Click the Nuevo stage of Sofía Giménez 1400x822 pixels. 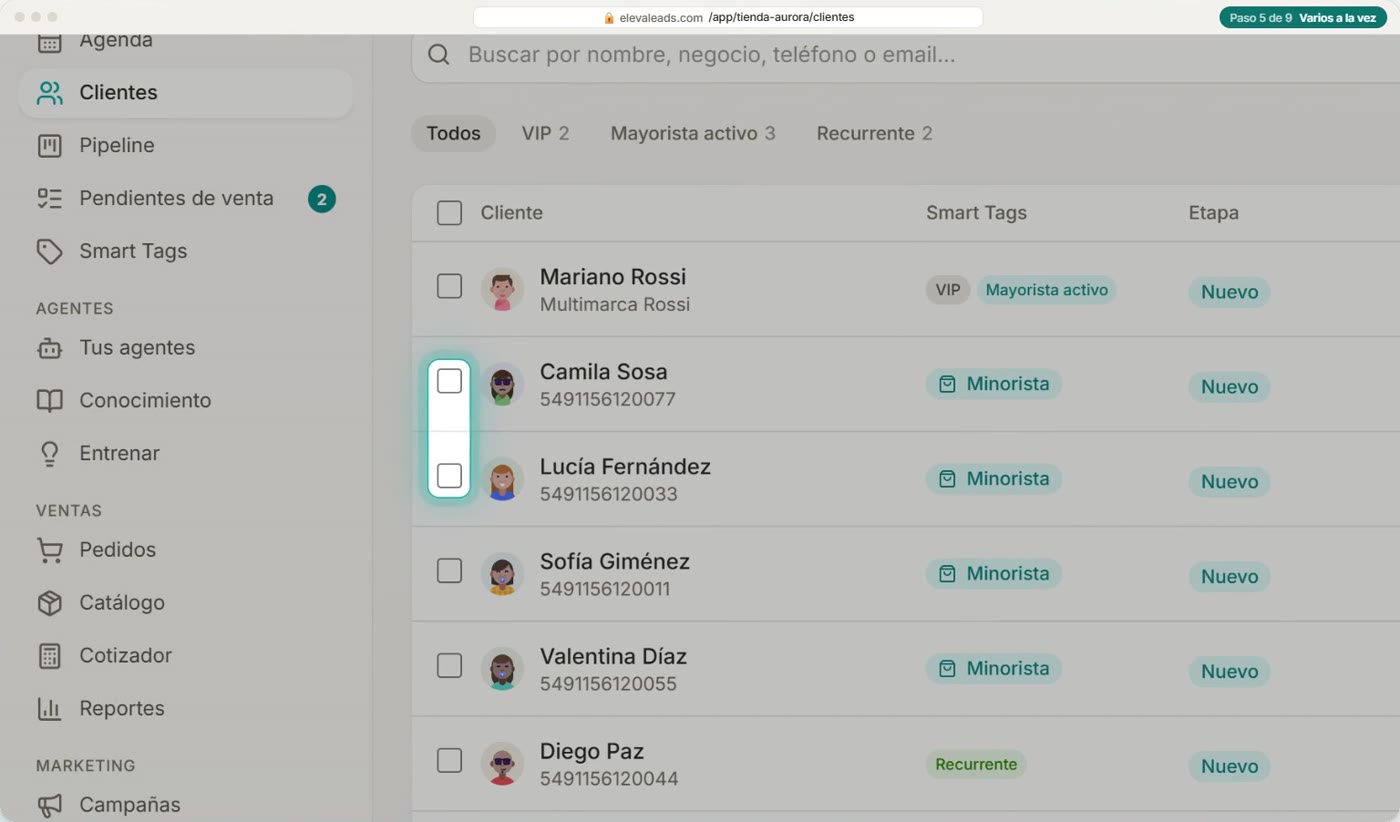(1229, 577)
